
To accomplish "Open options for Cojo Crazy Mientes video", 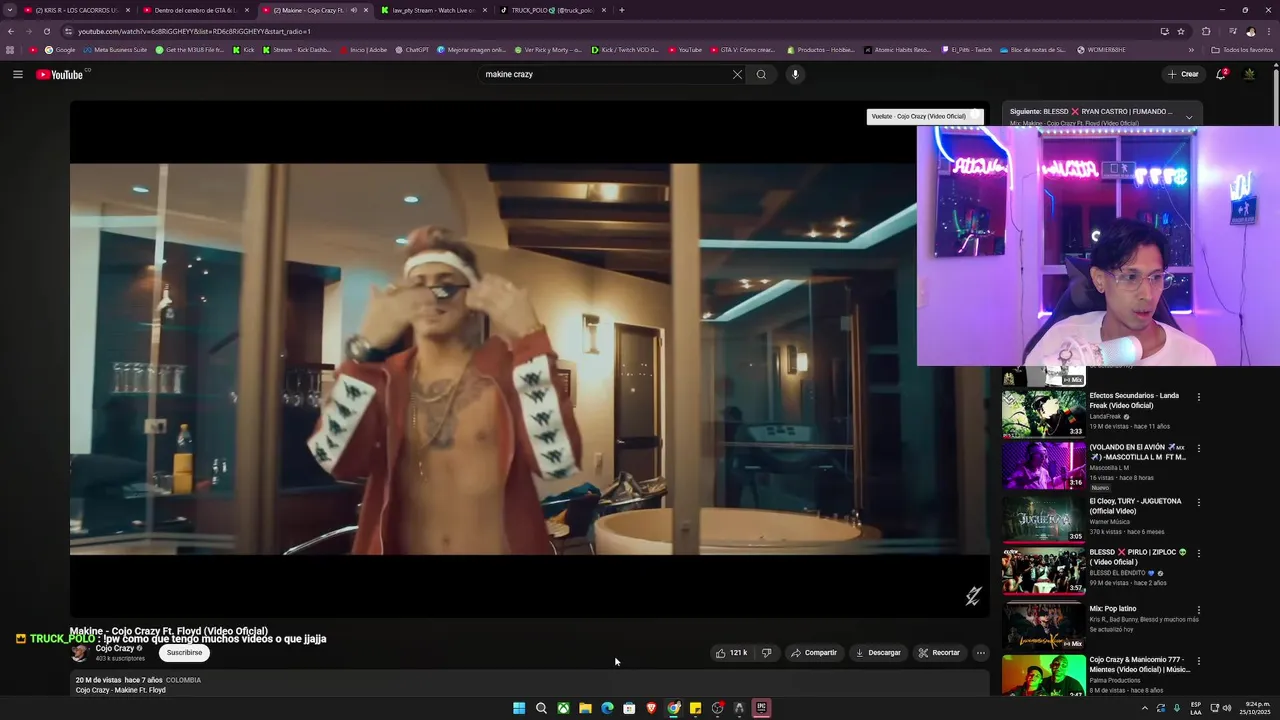I will point(1198,661).
